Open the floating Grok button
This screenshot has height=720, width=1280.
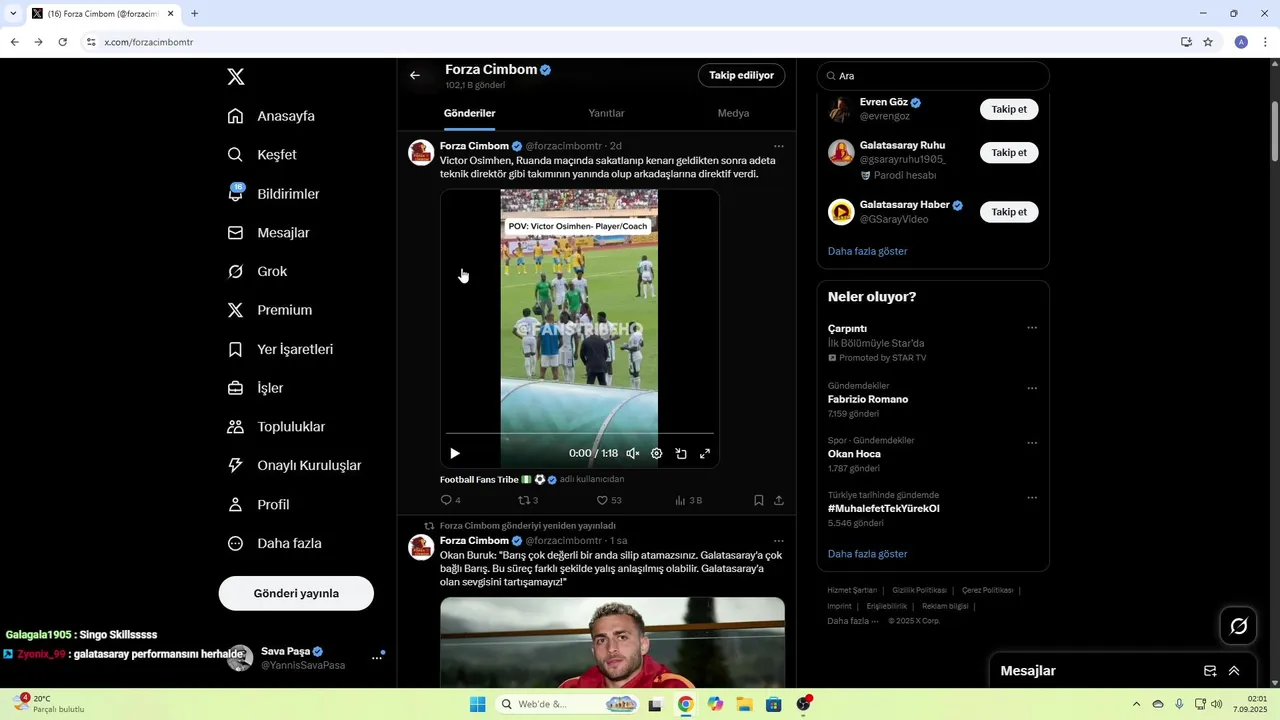pyautogui.click(x=1239, y=626)
